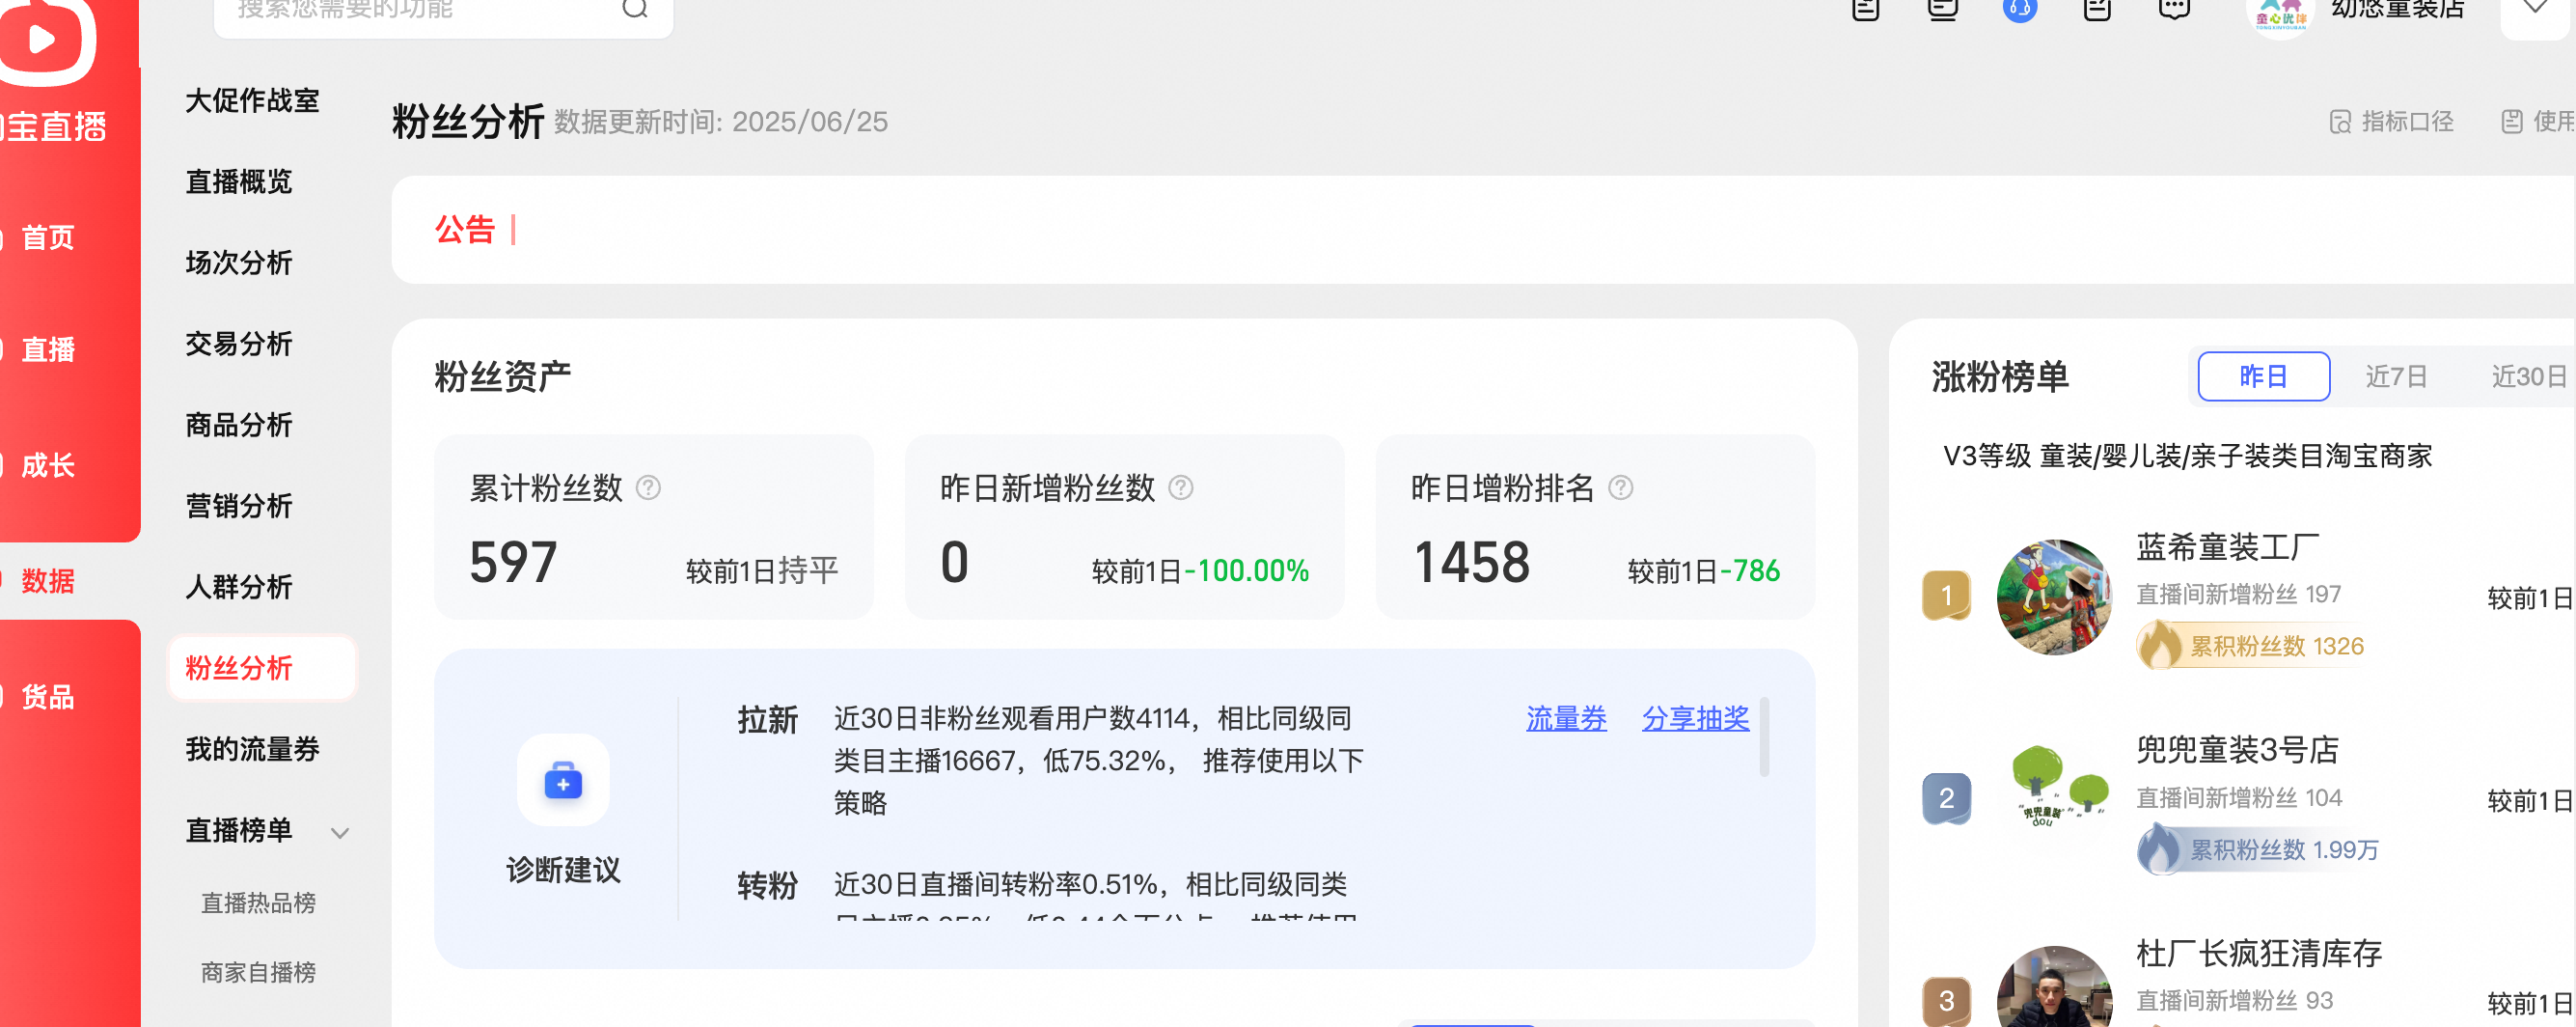Viewport: 2576px width, 1027px height.
Task: Open 商家自播榜 submenu item
Action: (258, 972)
